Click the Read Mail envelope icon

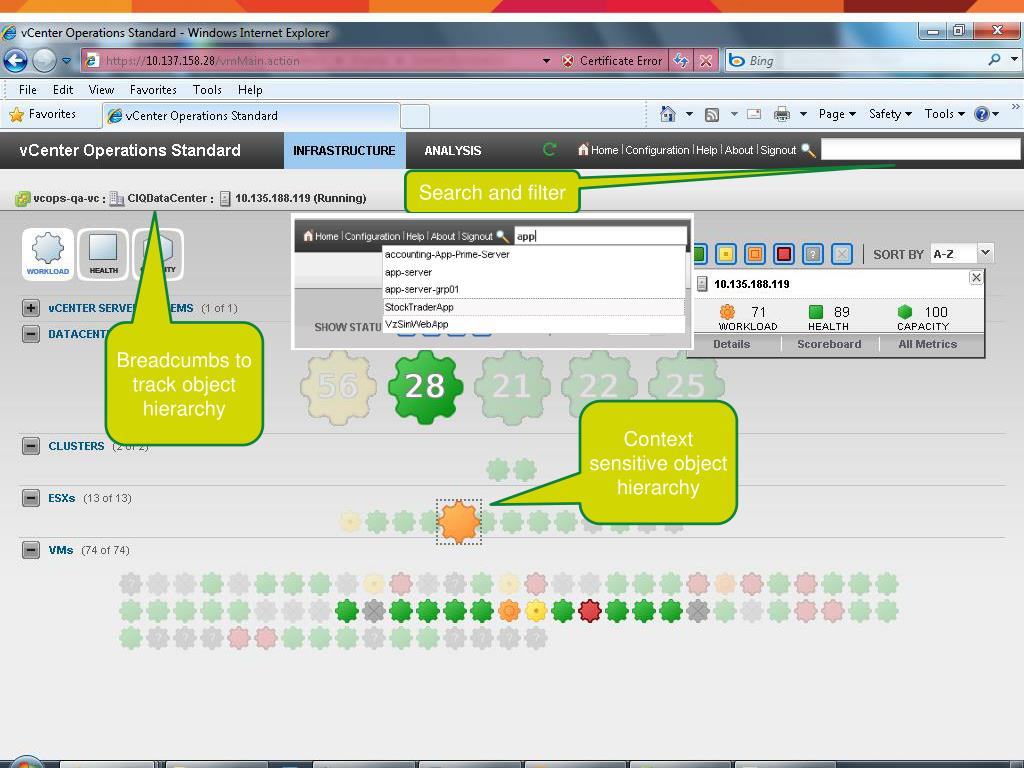click(x=754, y=114)
